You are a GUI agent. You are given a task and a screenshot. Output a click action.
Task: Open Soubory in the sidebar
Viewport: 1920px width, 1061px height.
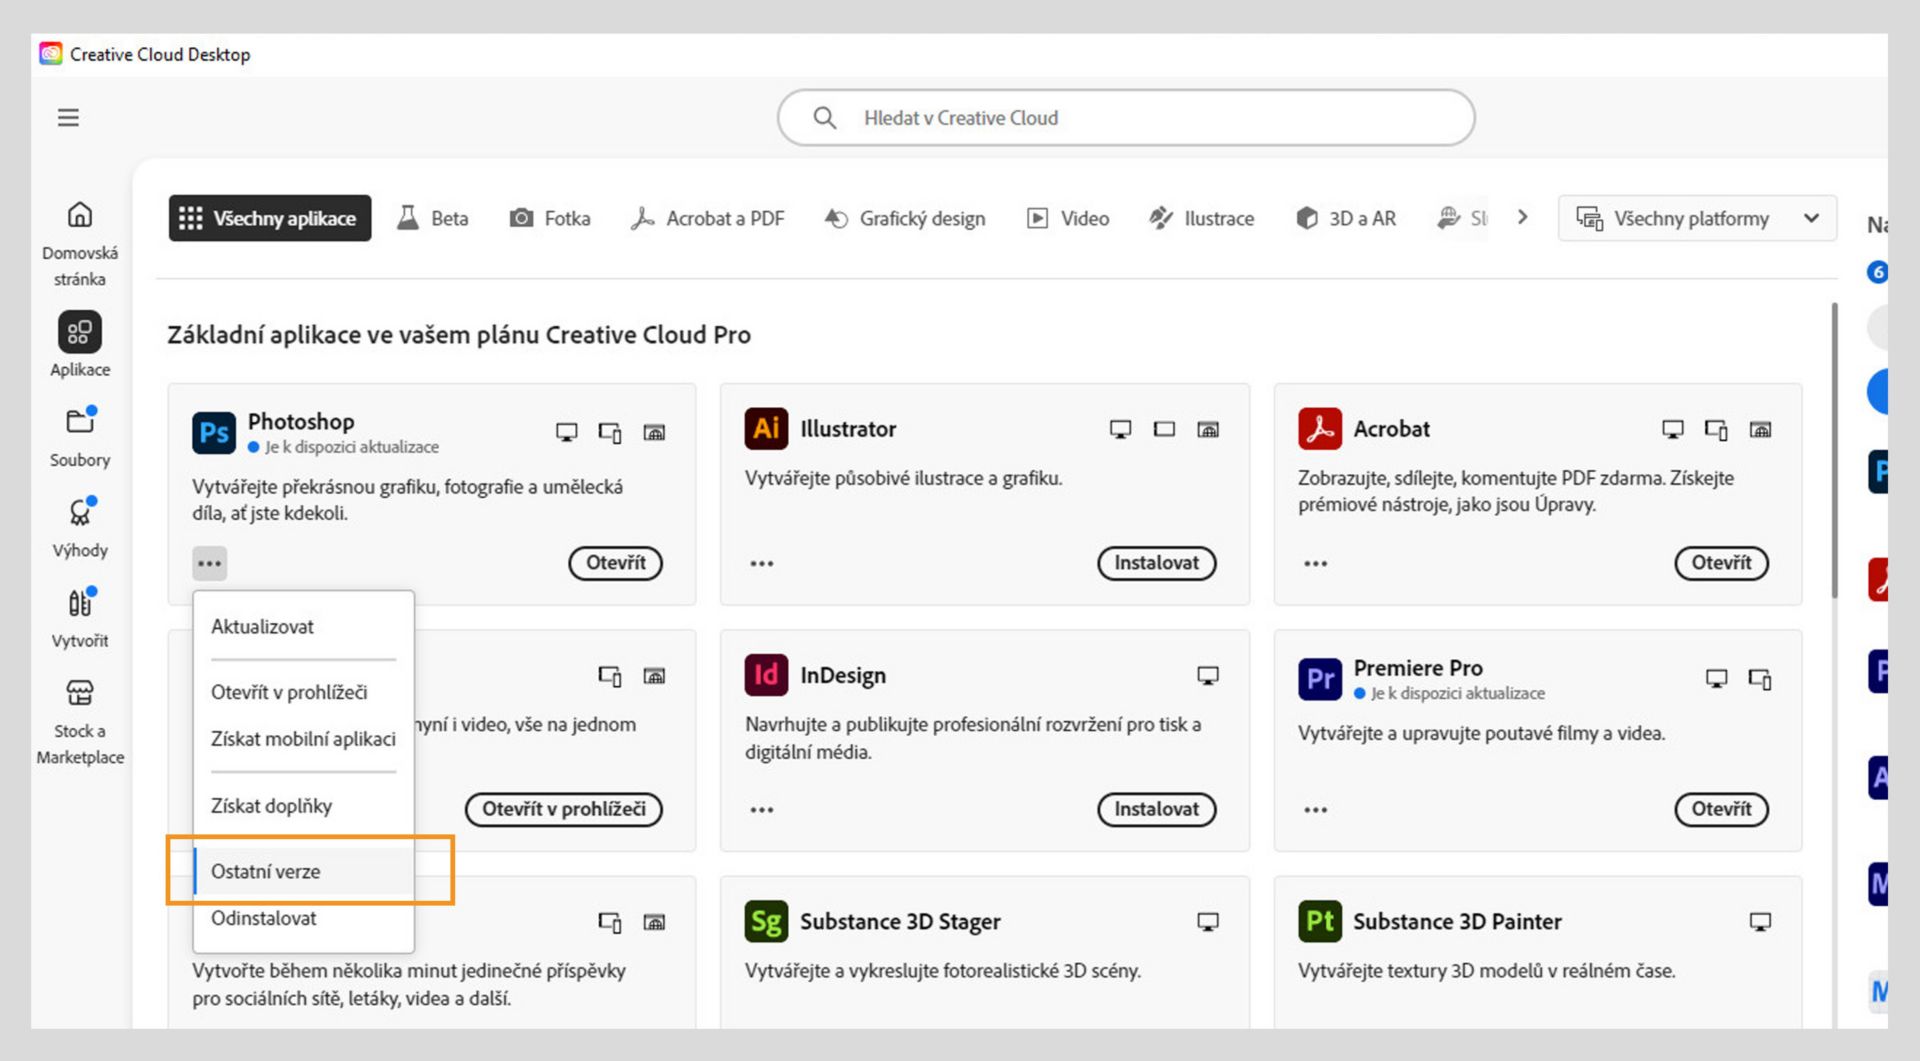coord(80,437)
